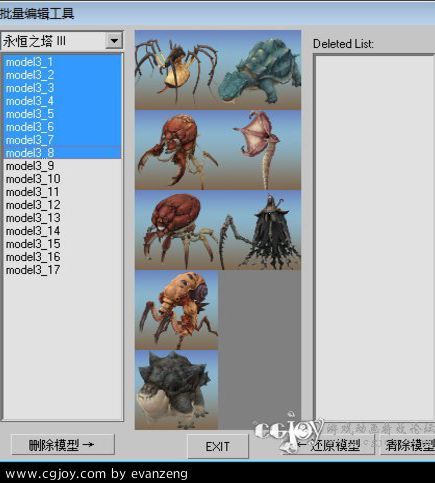
Task: Click the pink winged worm thumbnail
Action: [x=259, y=150]
